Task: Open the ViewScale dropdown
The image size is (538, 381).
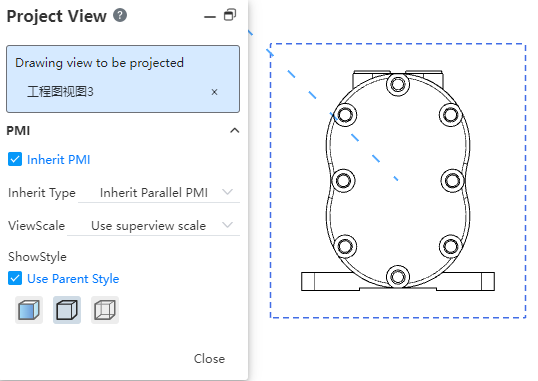Action: (x=153, y=226)
